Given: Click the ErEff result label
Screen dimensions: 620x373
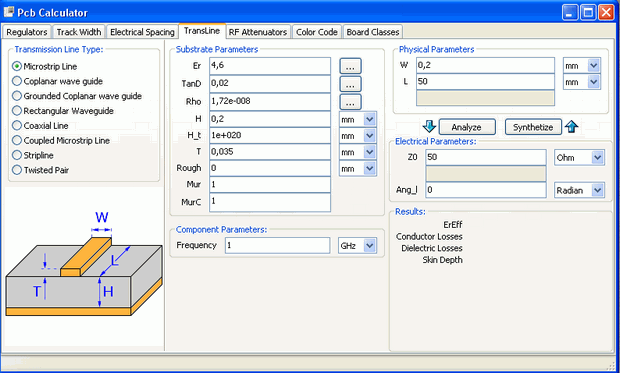Looking at the screenshot, I should (x=452, y=225).
